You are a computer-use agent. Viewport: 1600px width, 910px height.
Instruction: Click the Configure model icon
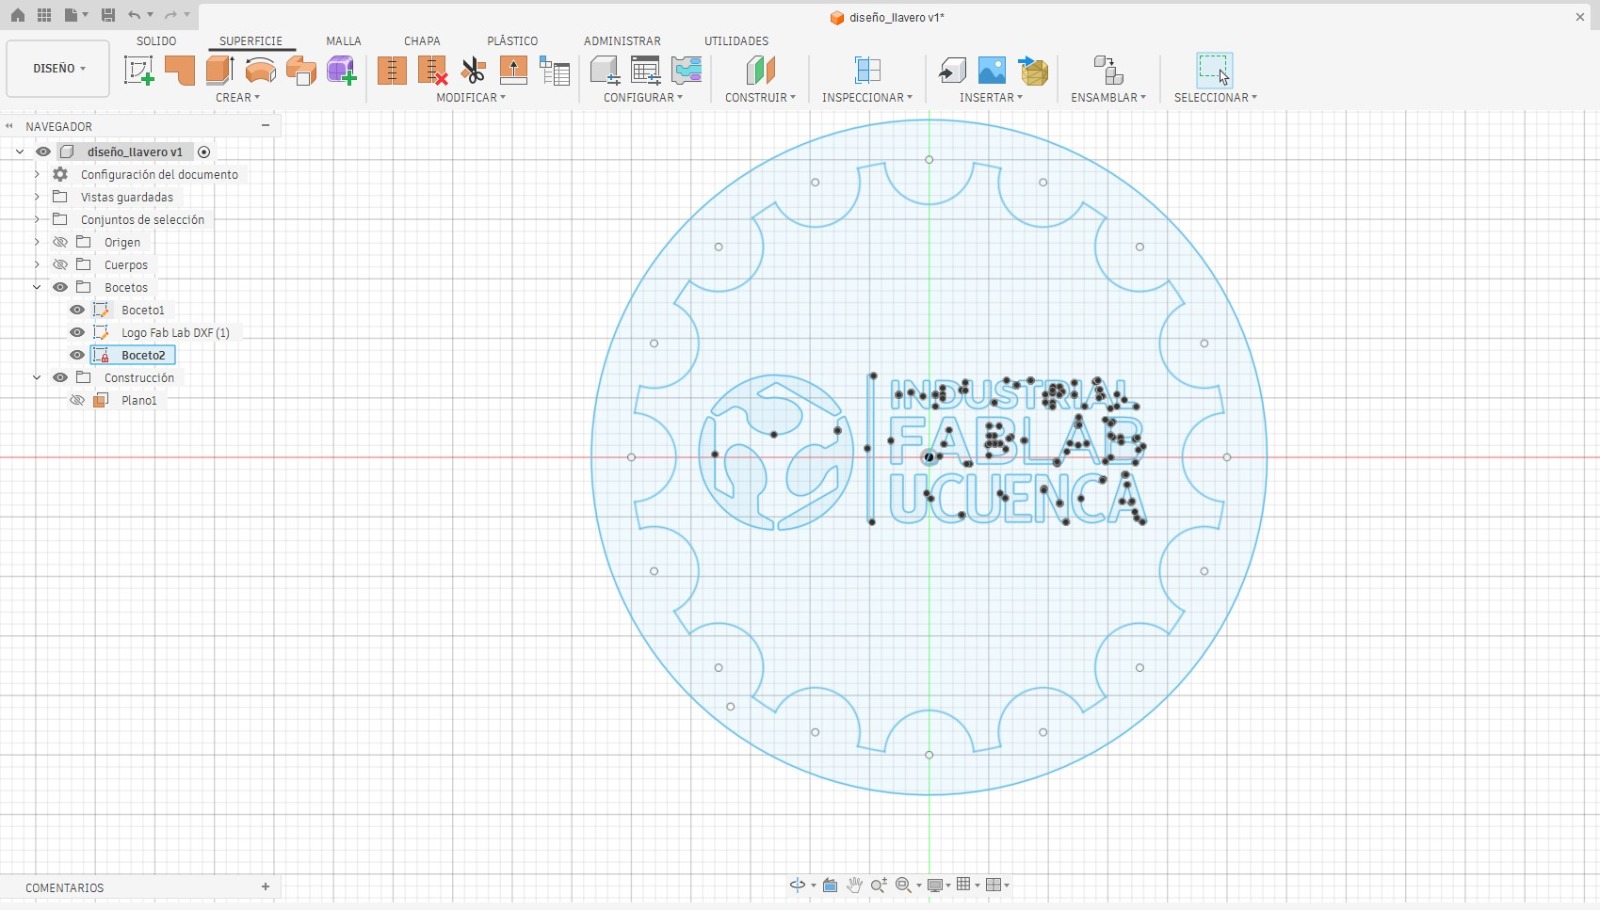[605, 70]
